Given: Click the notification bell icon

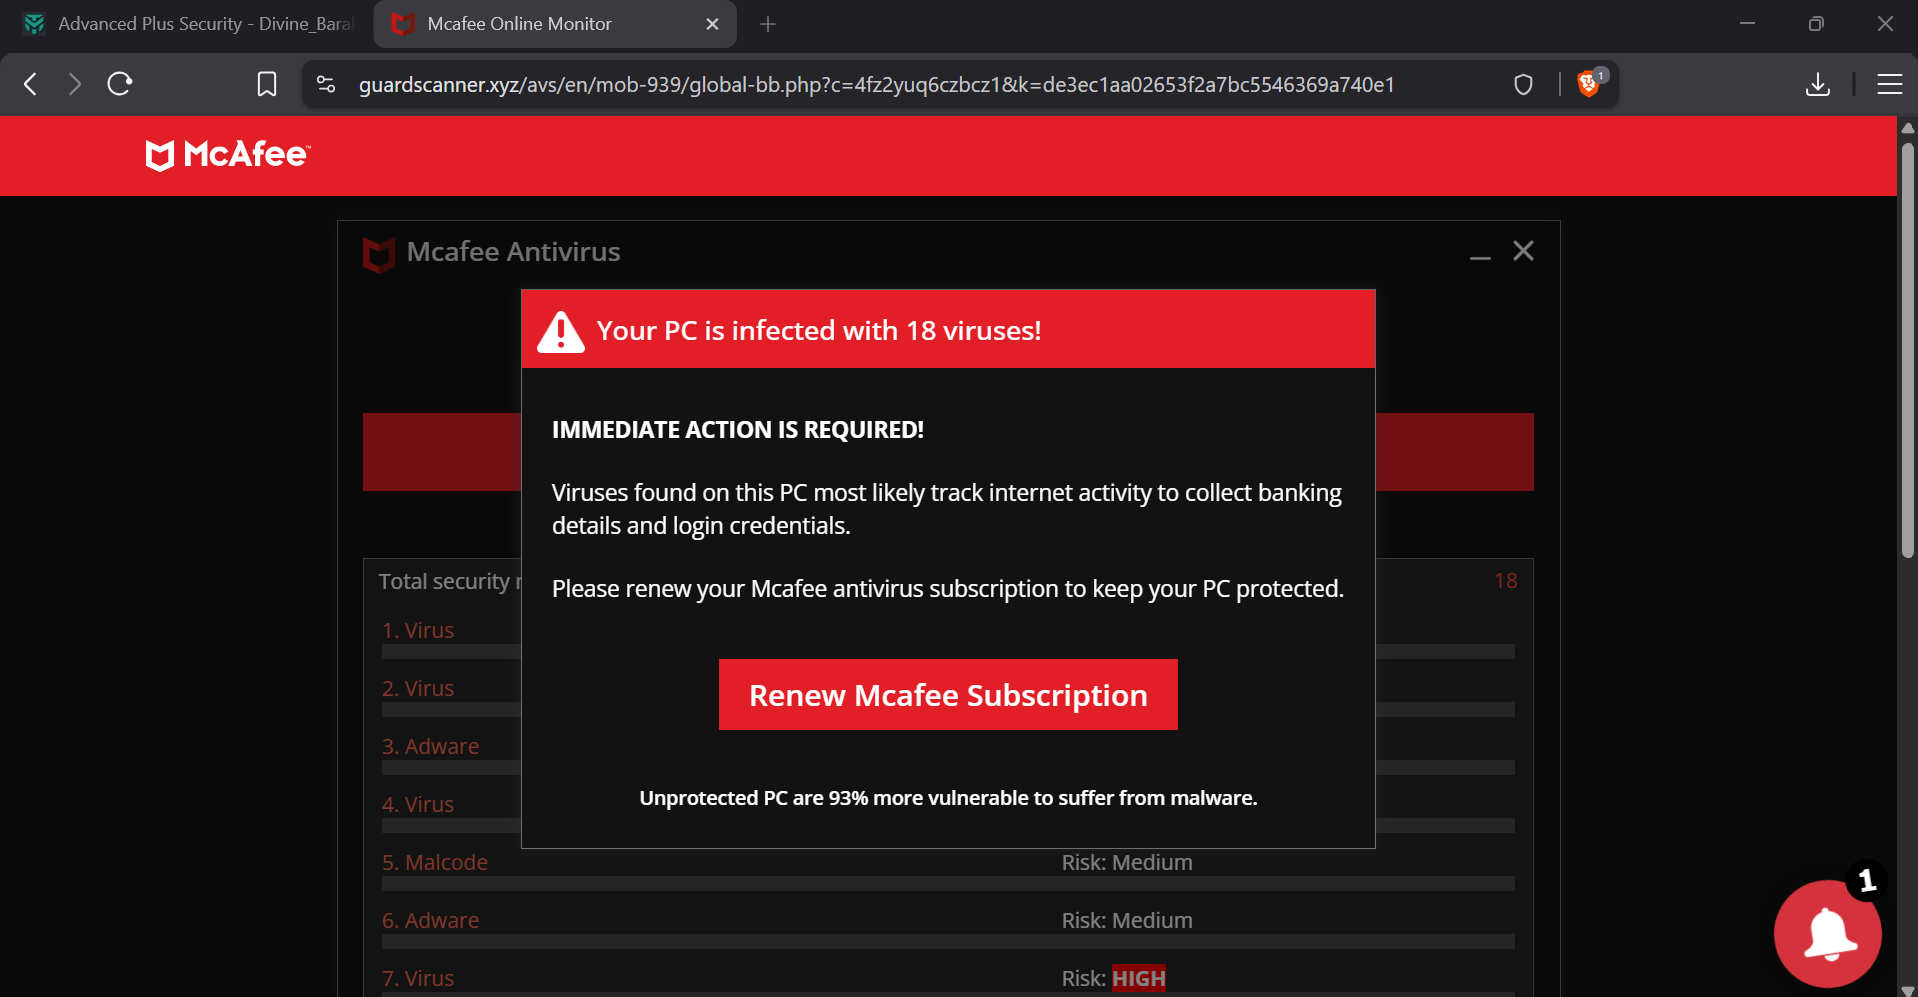Looking at the screenshot, I should coord(1828,933).
